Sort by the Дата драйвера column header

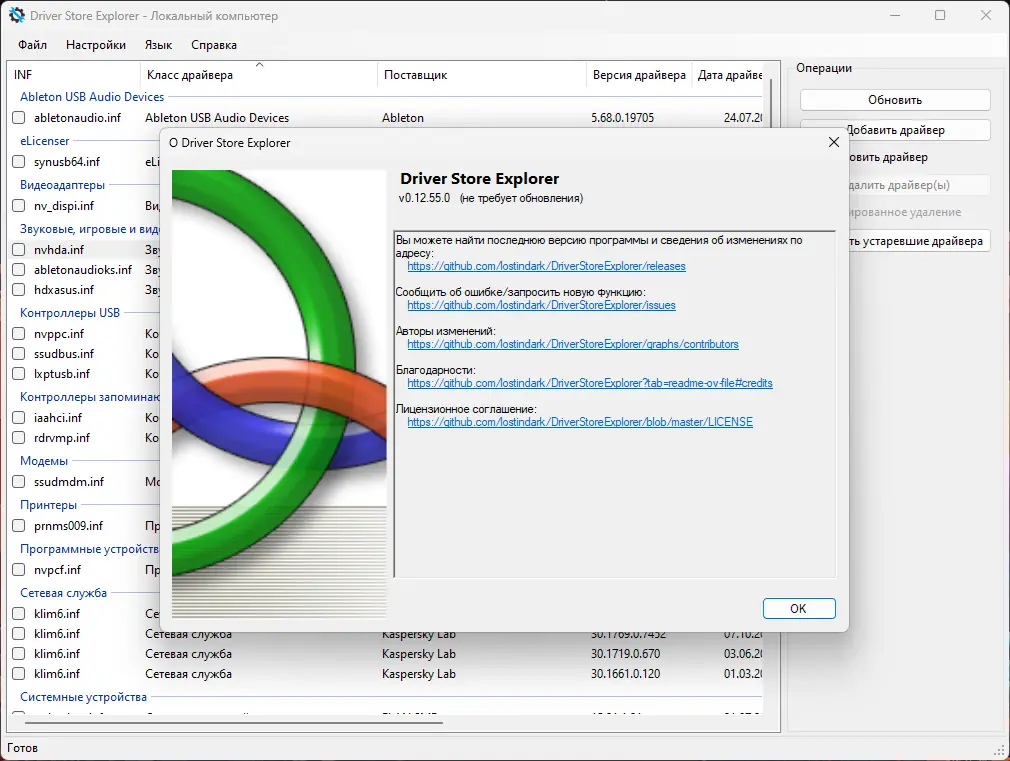point(729,75)
